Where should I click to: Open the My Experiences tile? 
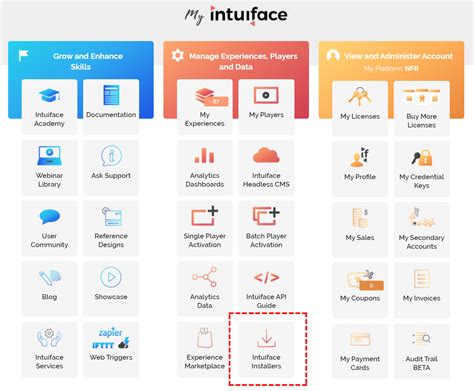pos(205,107)
